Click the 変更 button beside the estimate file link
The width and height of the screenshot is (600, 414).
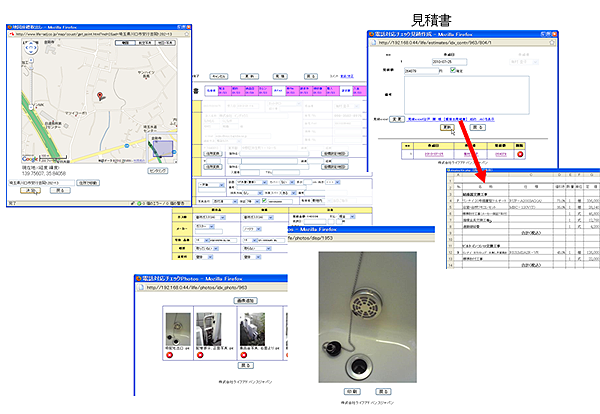tap(397, 119)
